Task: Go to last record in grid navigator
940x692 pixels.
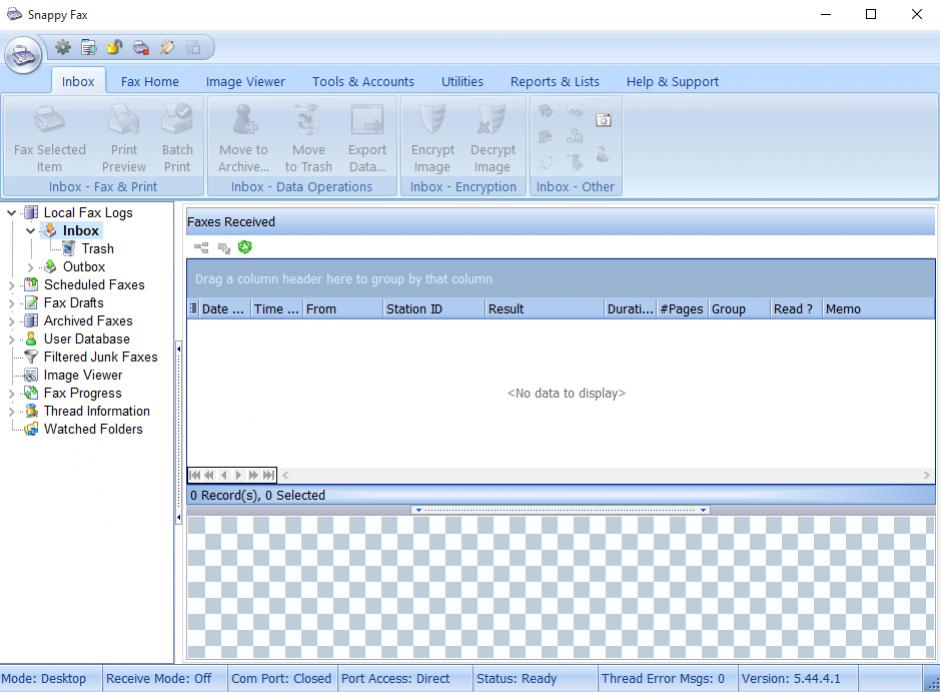Action: click(x=269, y=475)
